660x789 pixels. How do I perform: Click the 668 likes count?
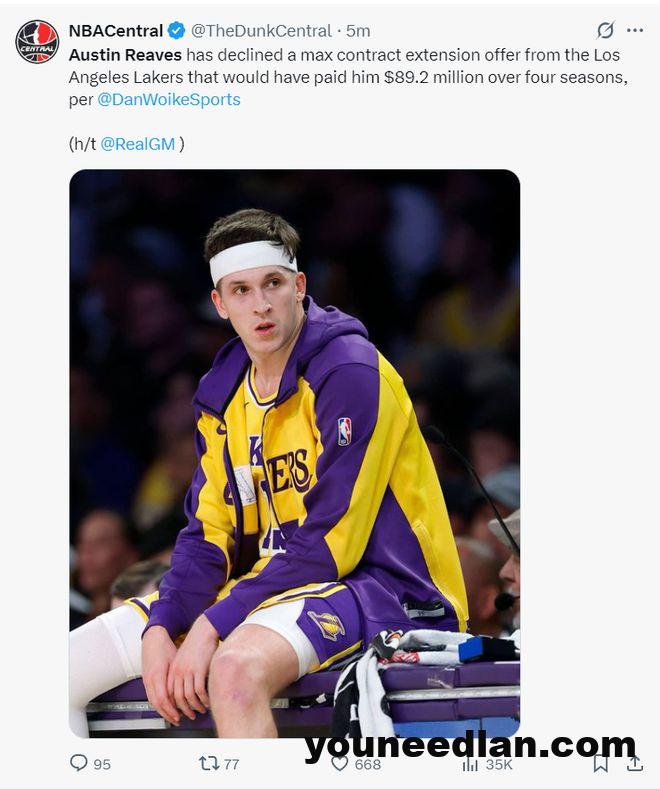point(368,764)
